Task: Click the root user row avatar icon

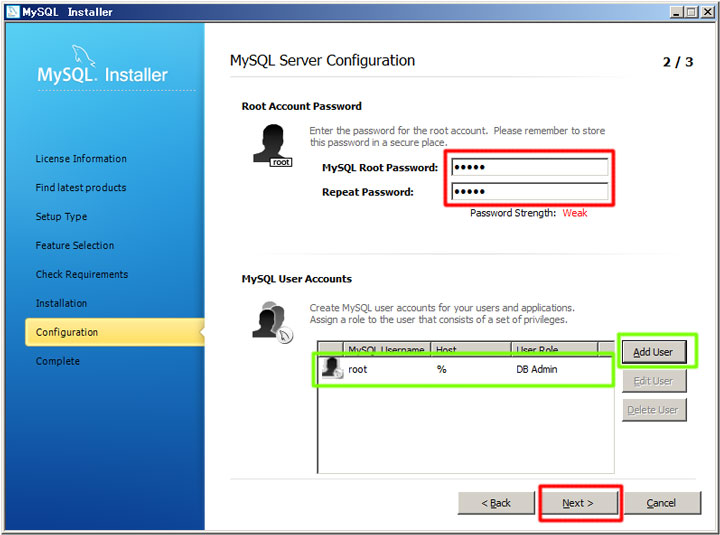Action: (x=332, y=368)
